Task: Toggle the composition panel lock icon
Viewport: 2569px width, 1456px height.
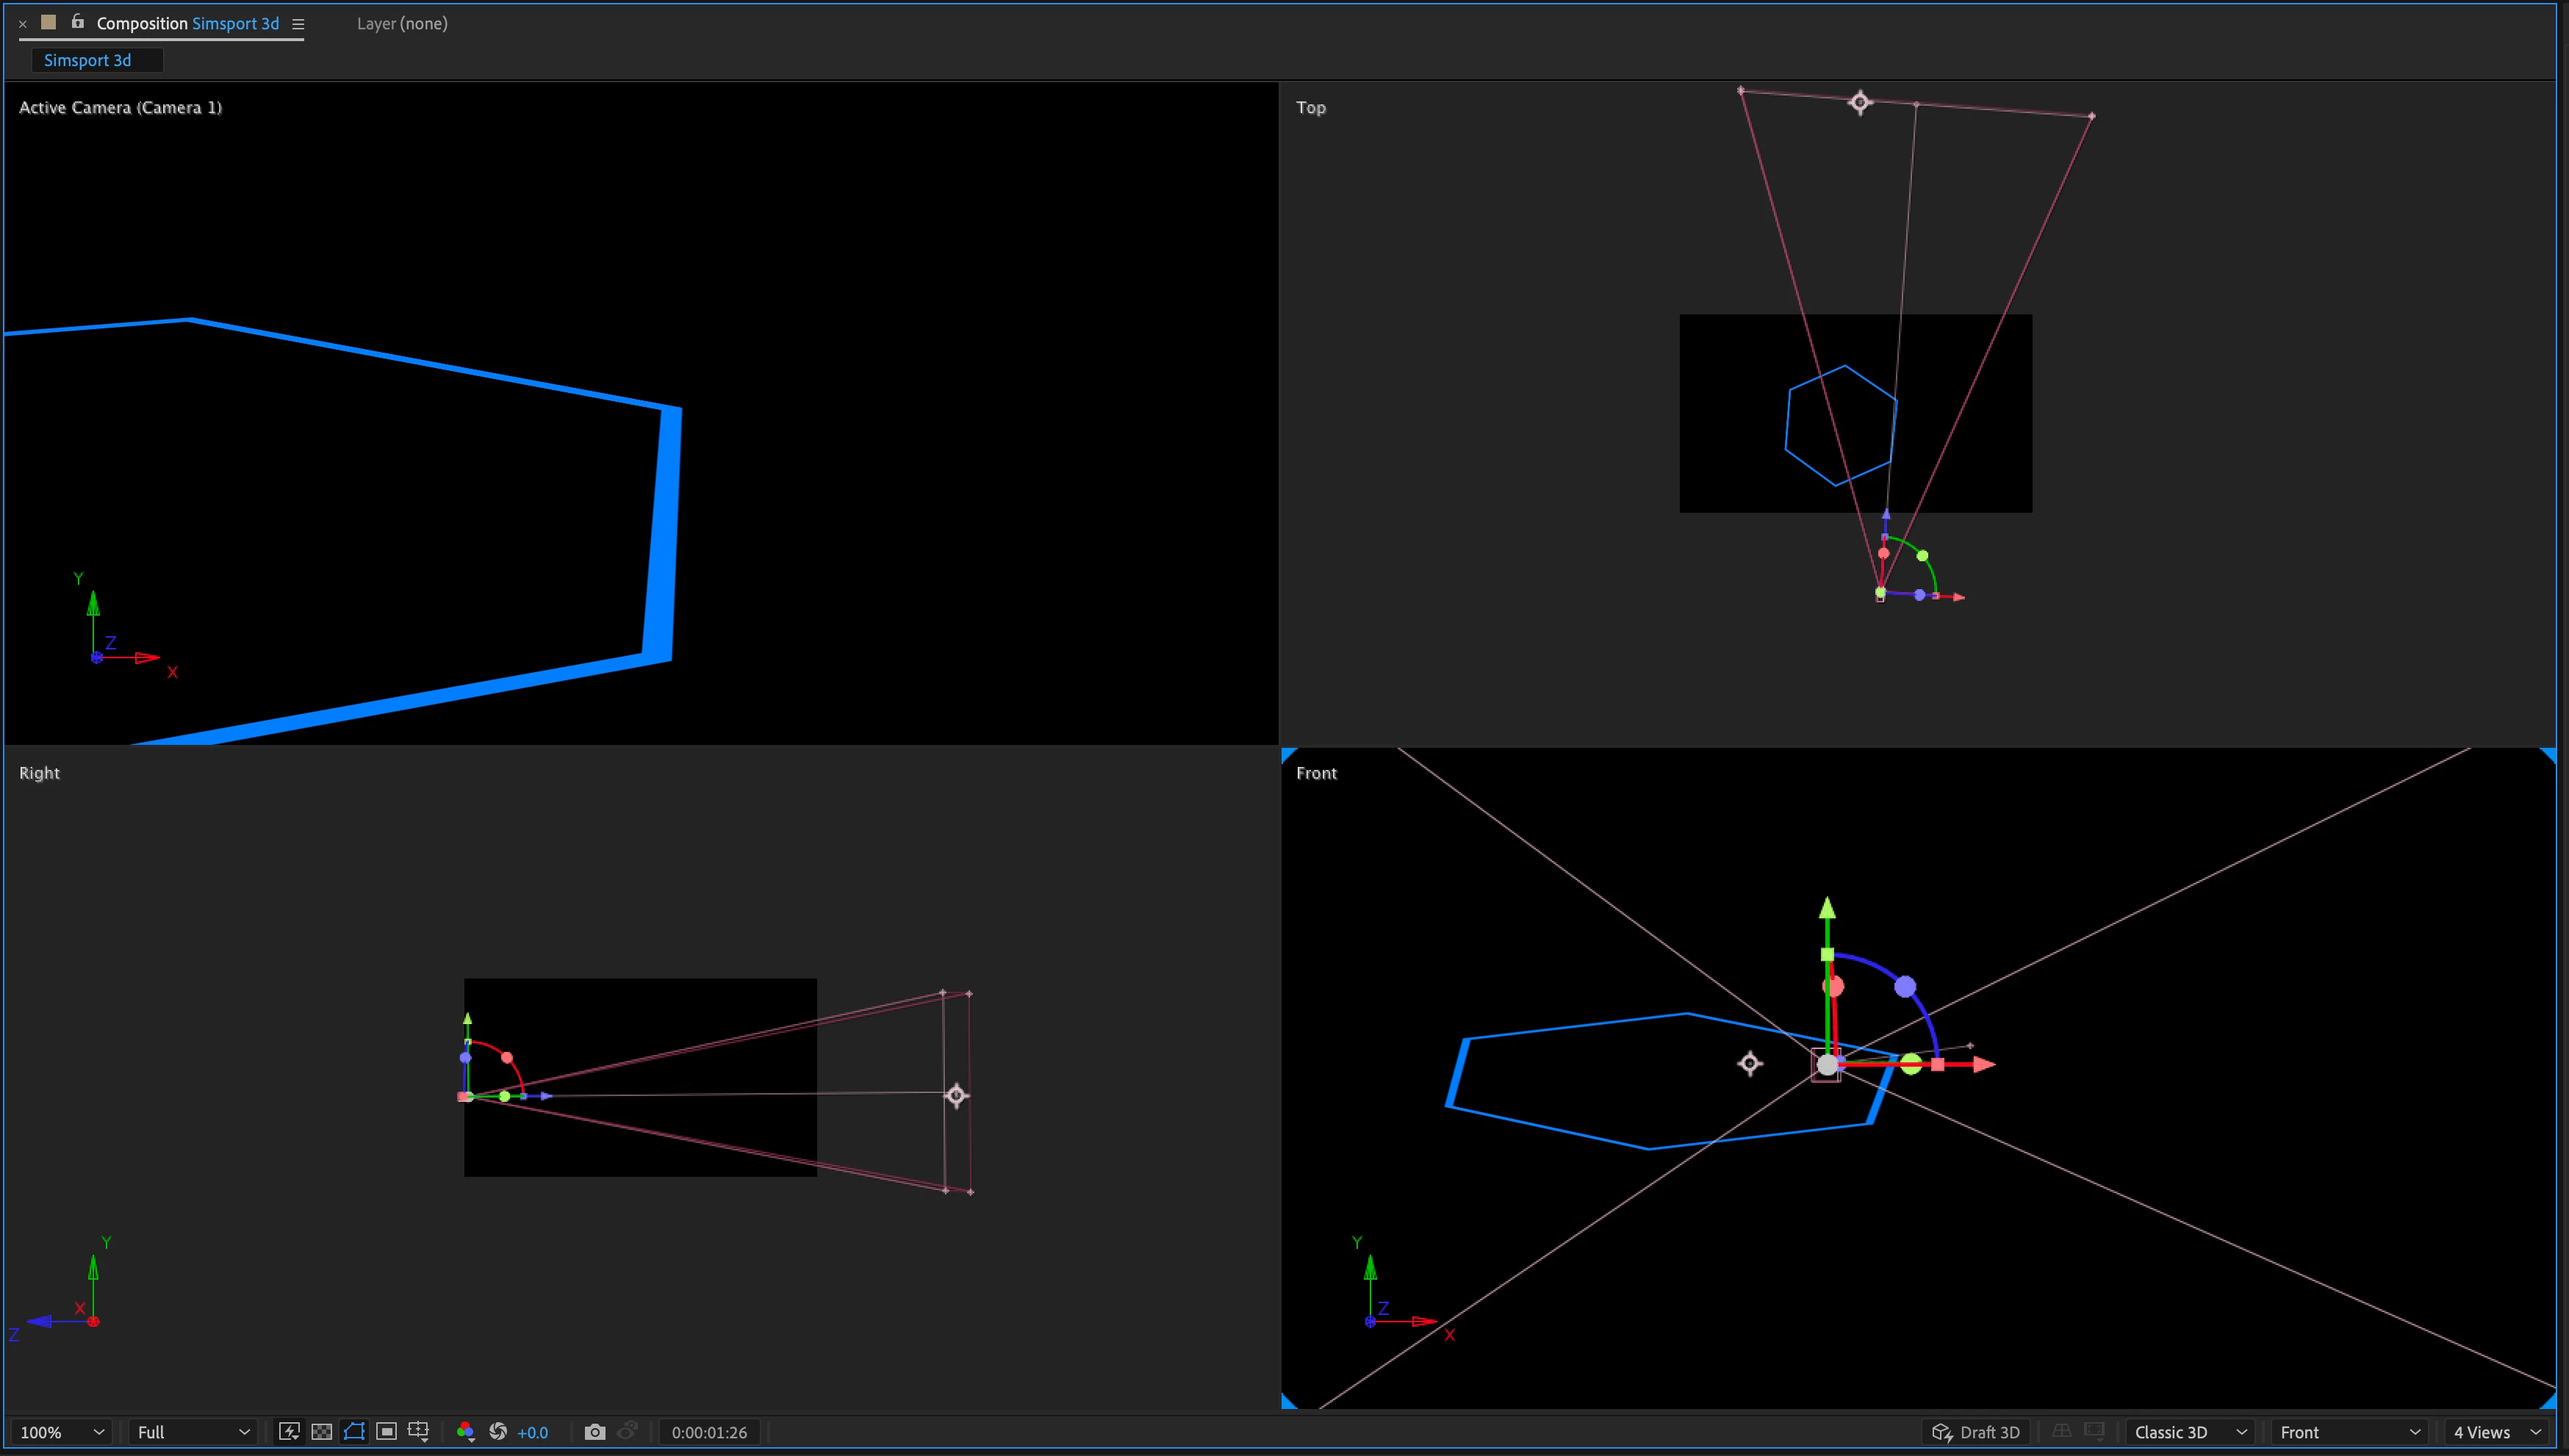Action: (77, 22)
